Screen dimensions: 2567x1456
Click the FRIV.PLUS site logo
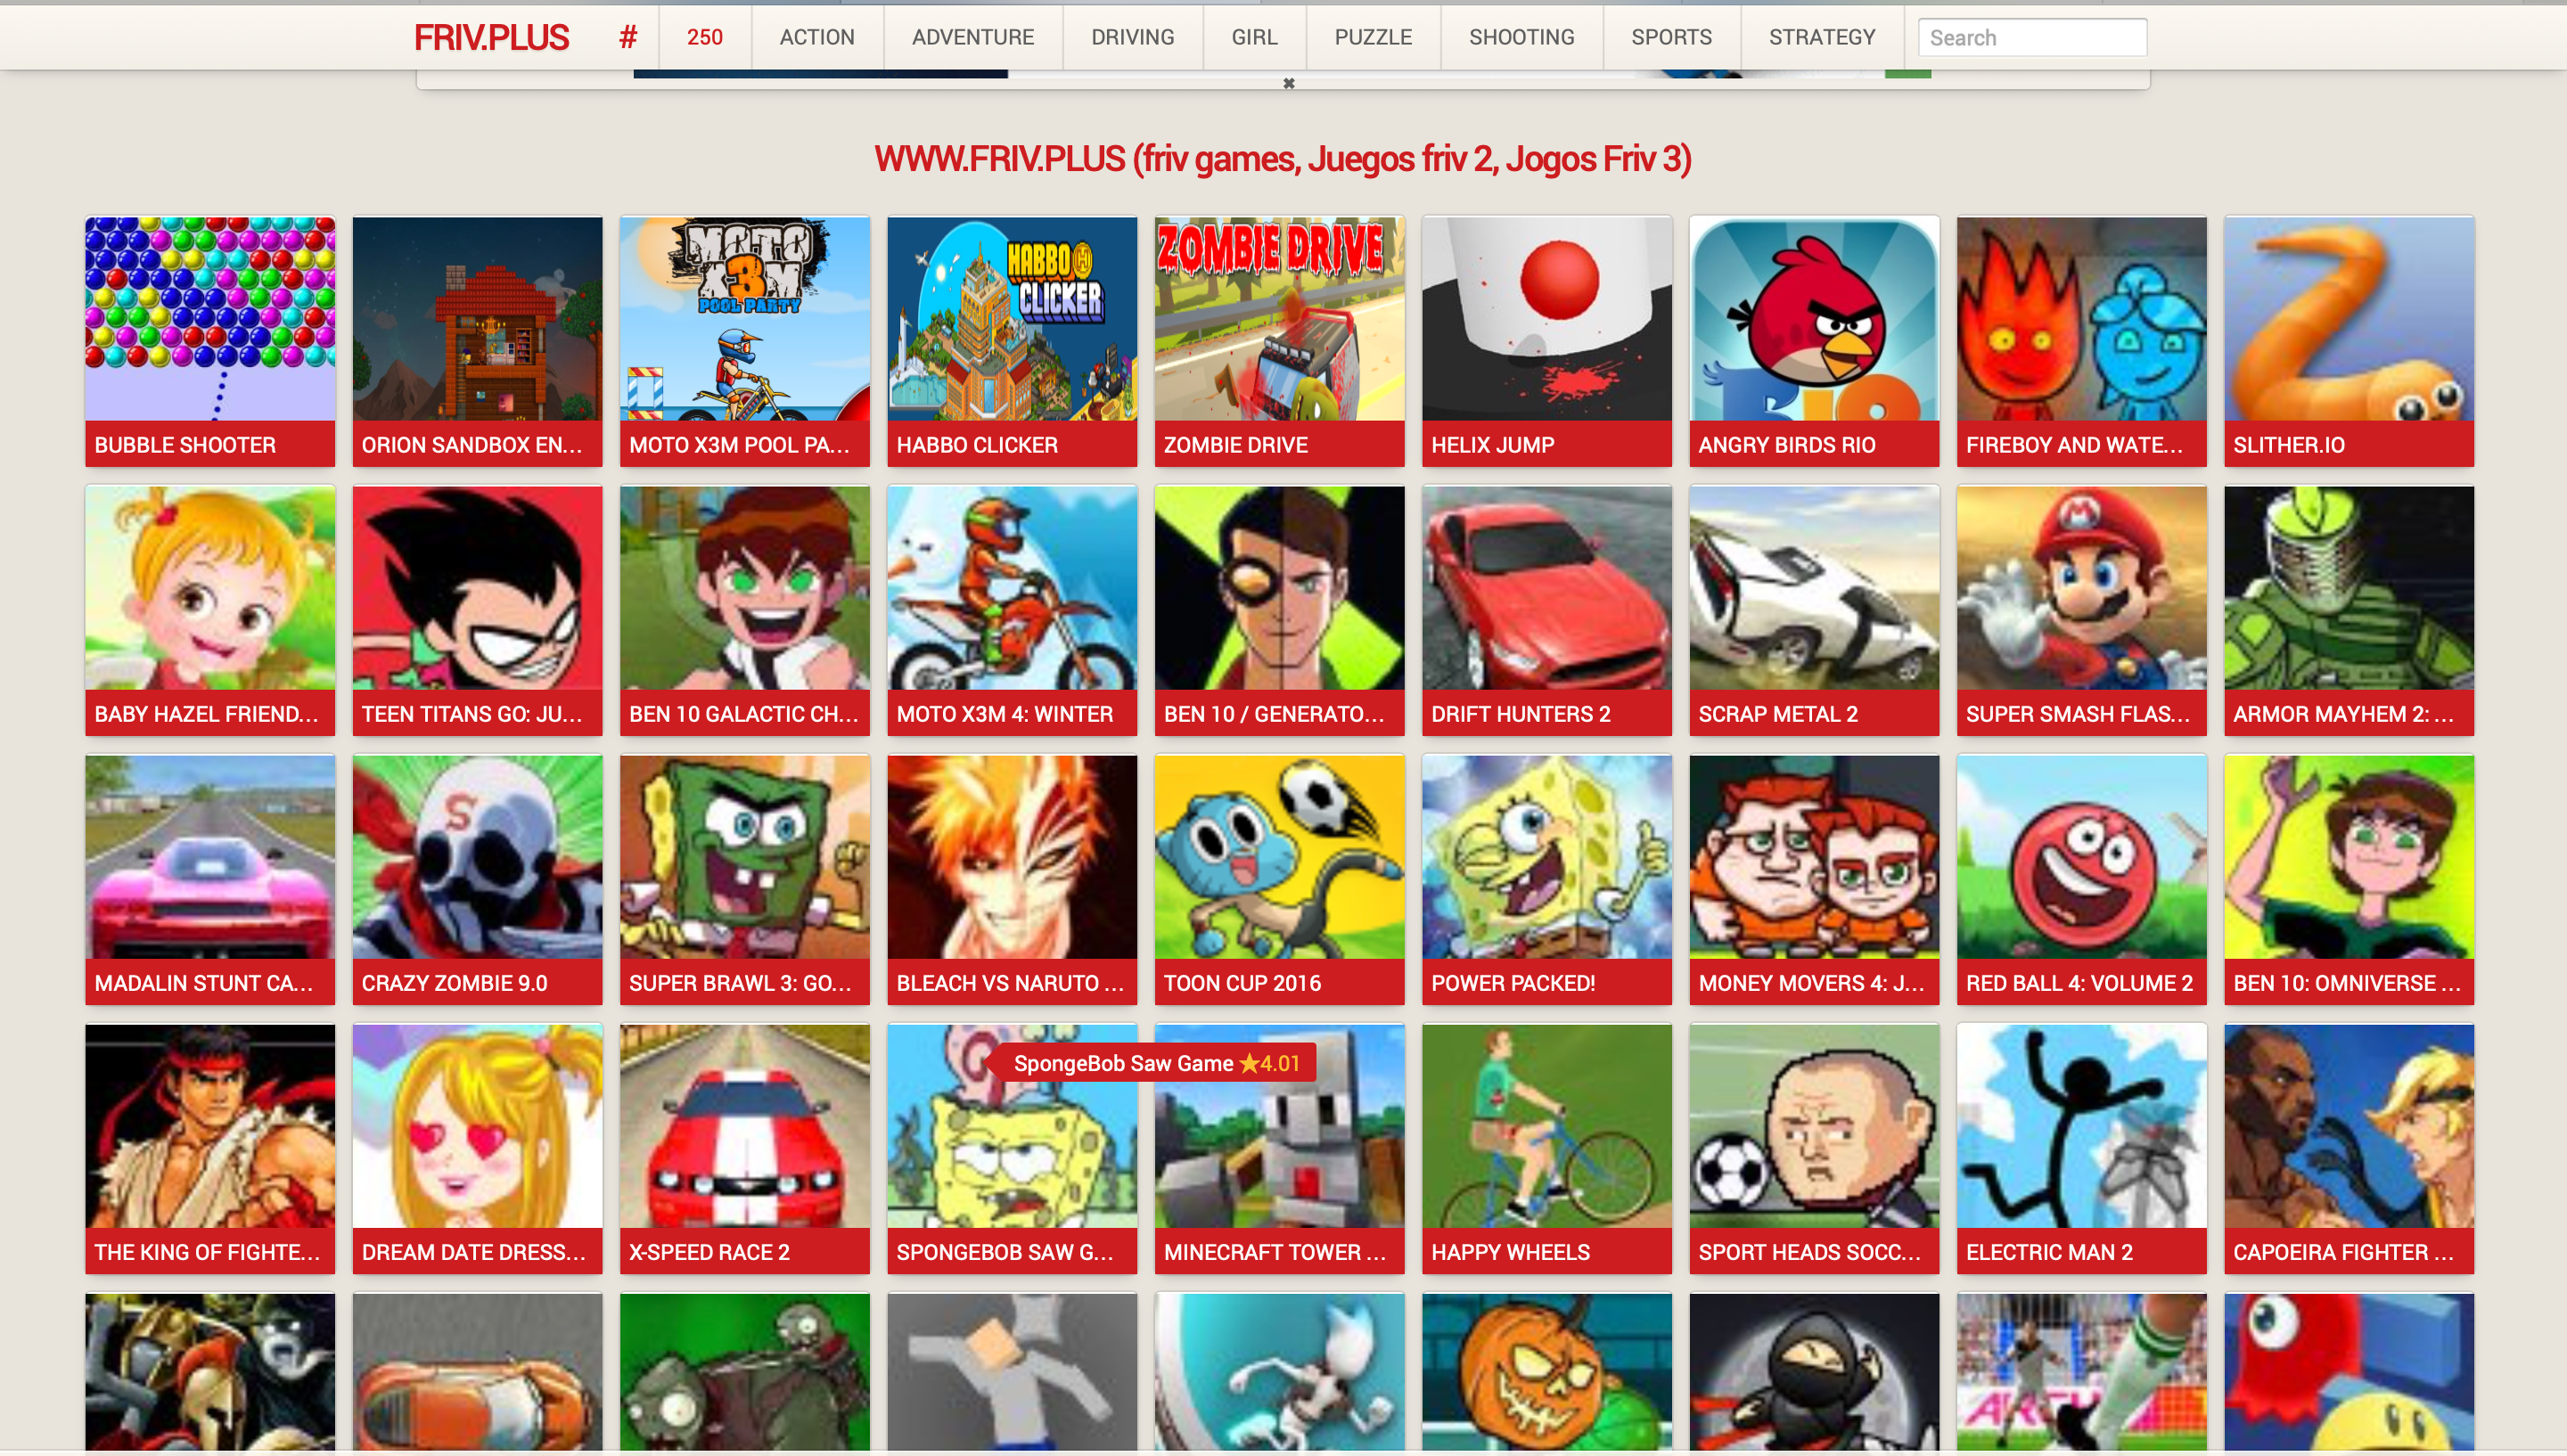[x=491, y=38]
